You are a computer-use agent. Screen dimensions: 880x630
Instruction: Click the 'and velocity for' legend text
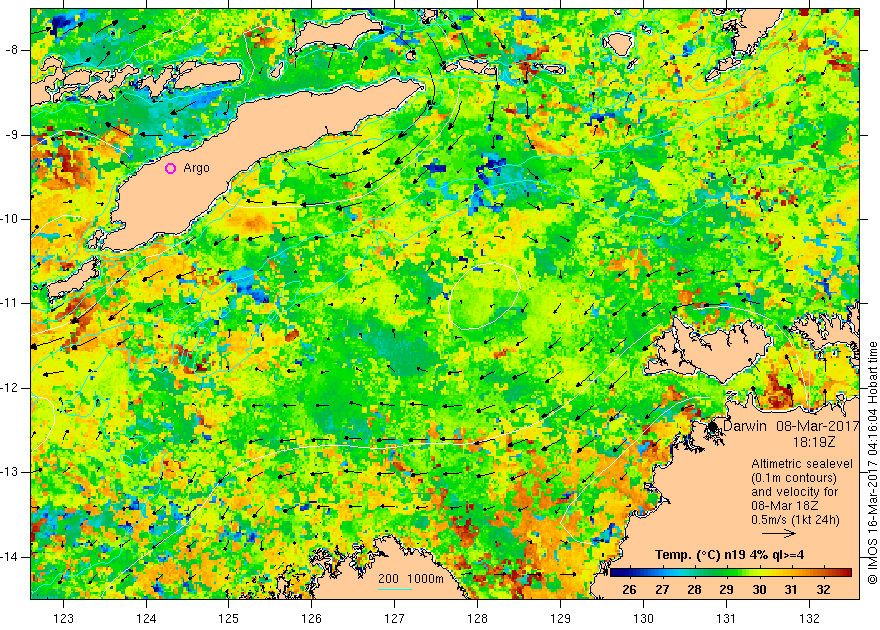pyautogui.click(x=795, y=492)
